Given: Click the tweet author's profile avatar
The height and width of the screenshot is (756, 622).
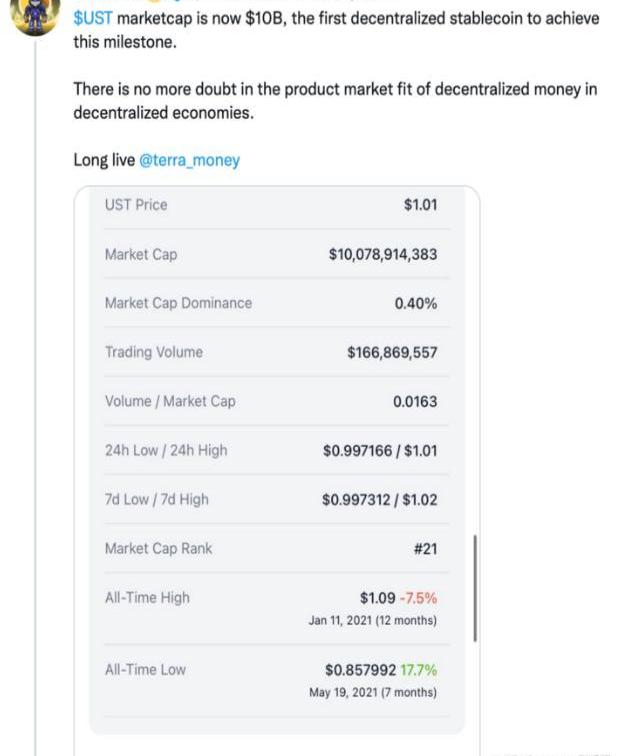Looking at the screenshot, I should 41,15.
